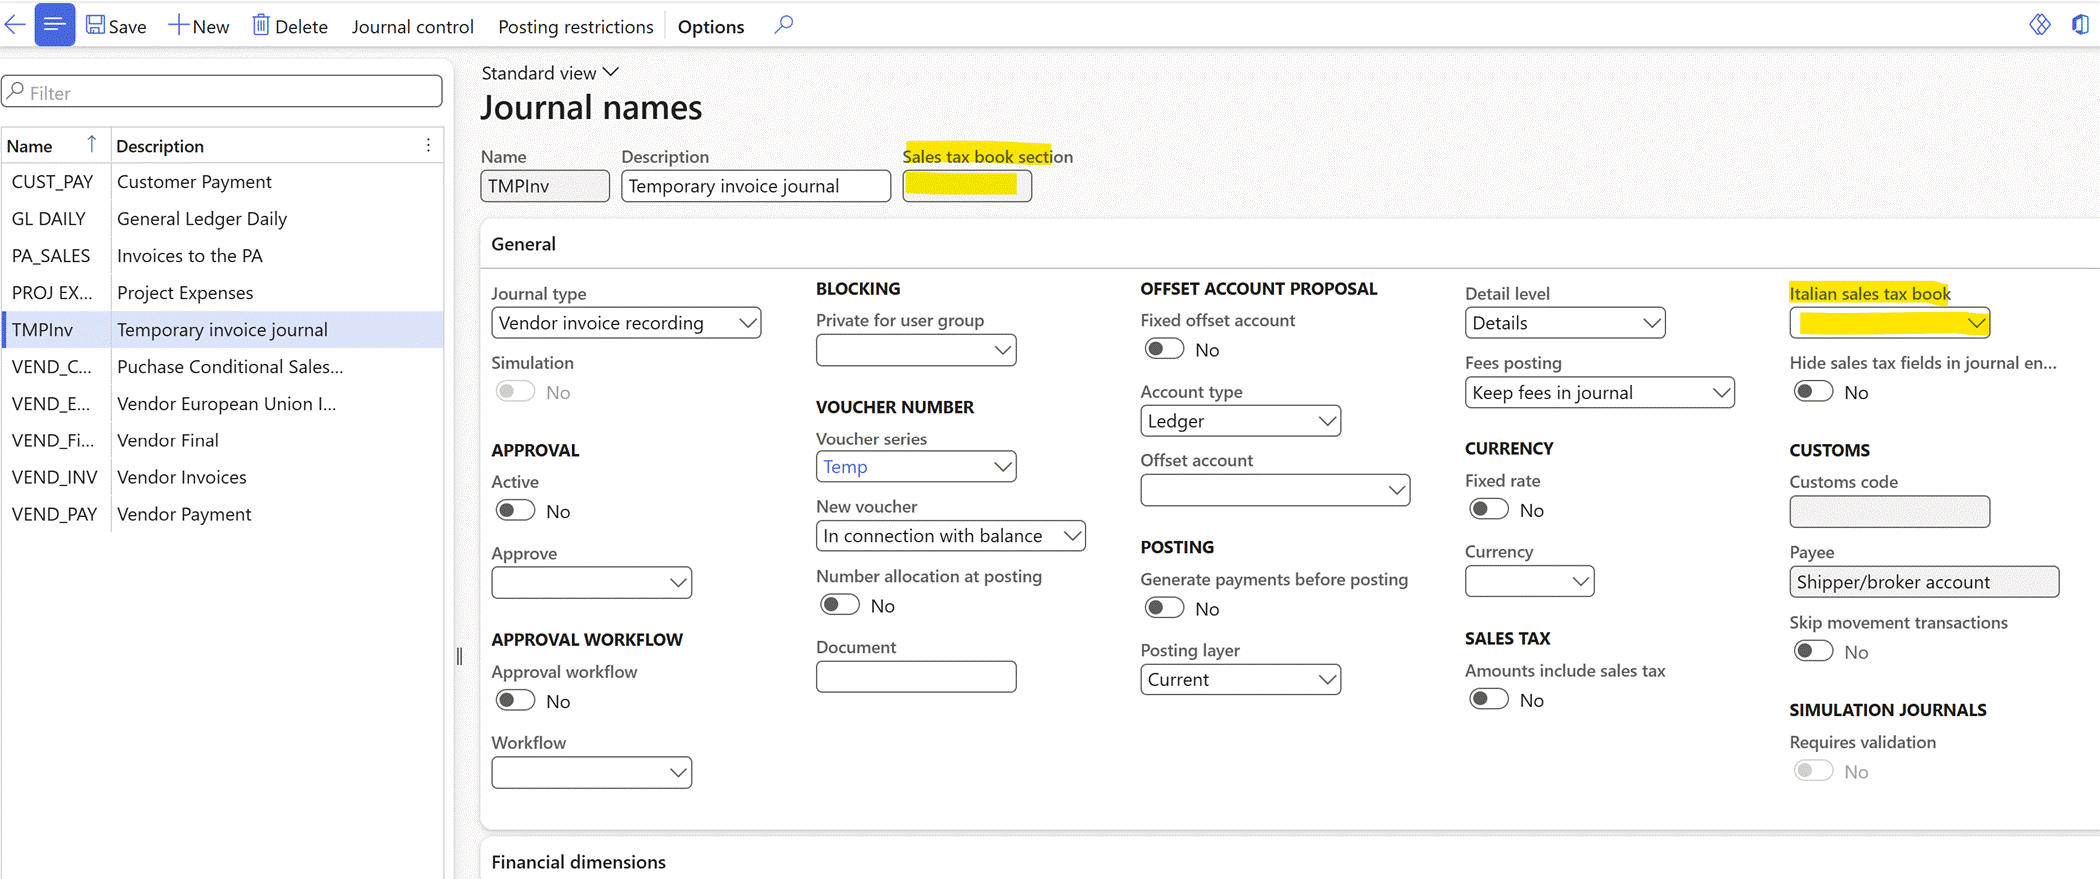Open Journal control
The image size is (2100, 879).
(x=412, y=26)
